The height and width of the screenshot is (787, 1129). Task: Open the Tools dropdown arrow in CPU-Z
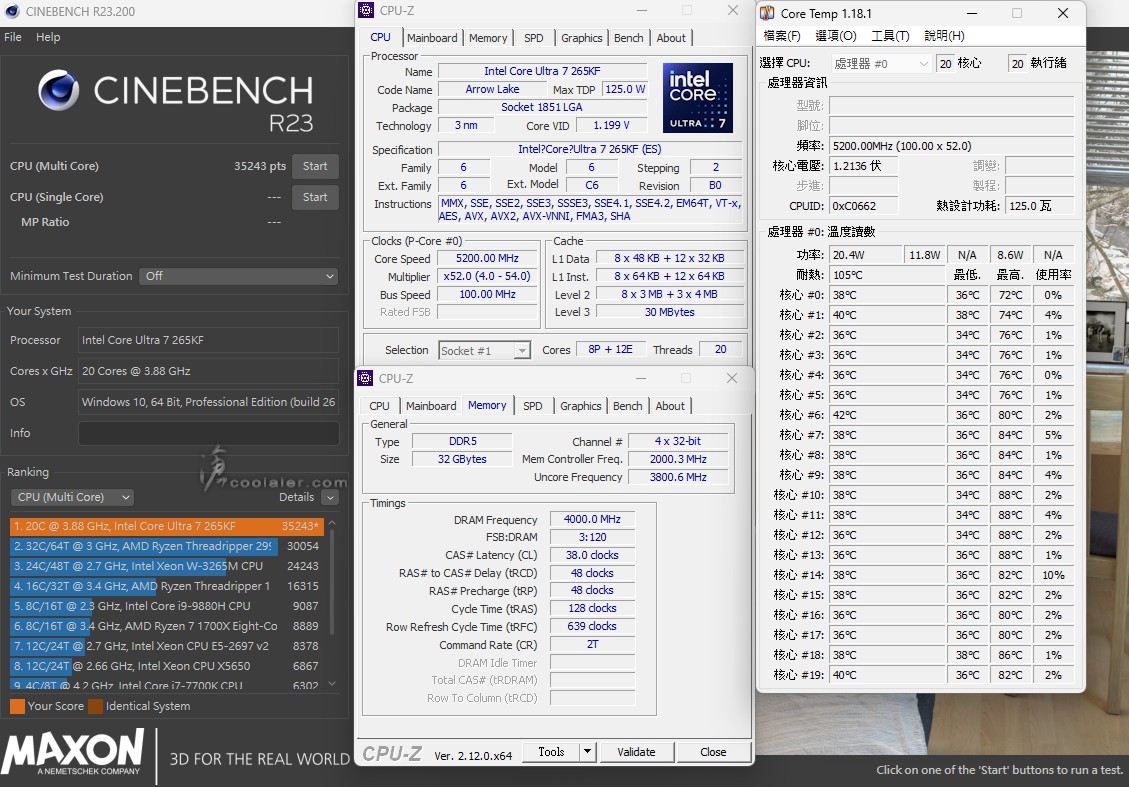pos(588,752)
